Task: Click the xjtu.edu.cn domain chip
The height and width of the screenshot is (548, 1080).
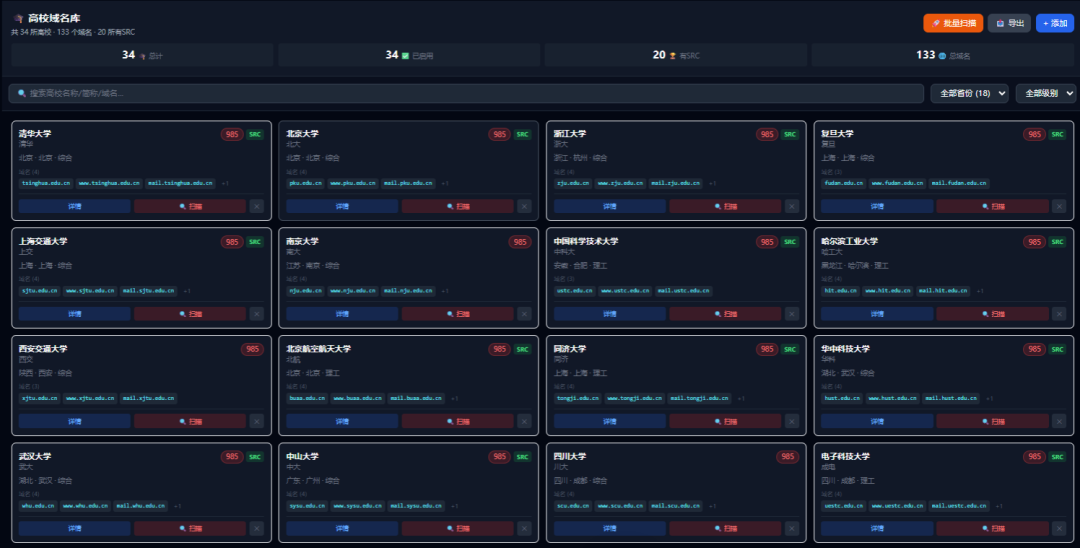Action: (x=40, y=398)
